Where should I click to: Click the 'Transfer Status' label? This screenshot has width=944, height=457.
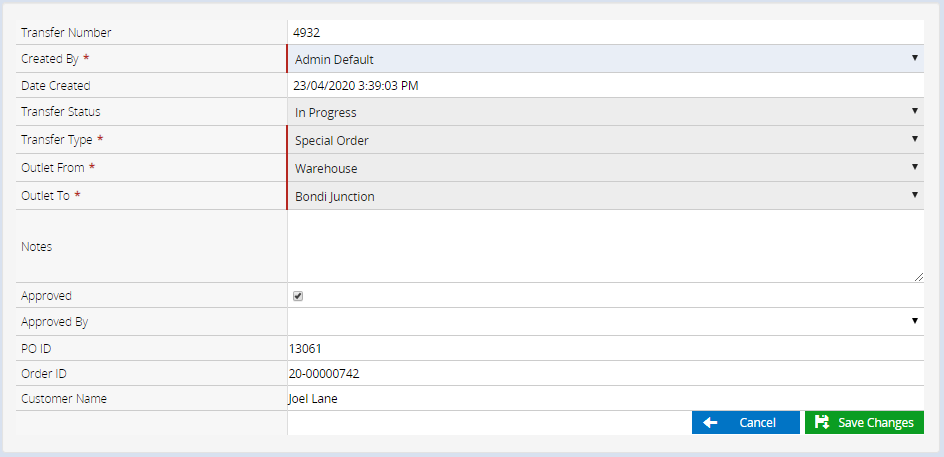click(x=61, y=112)
